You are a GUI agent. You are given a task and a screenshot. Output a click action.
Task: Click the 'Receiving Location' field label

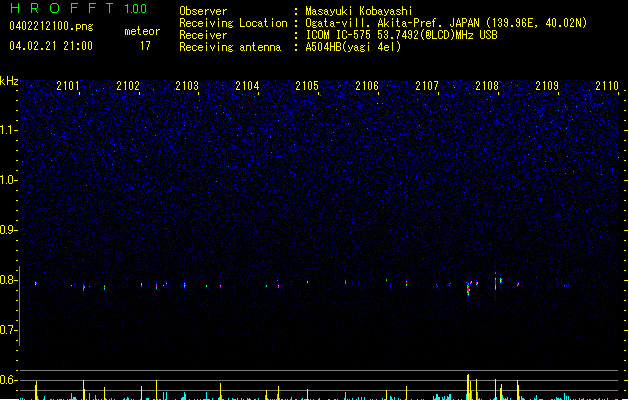233,23
